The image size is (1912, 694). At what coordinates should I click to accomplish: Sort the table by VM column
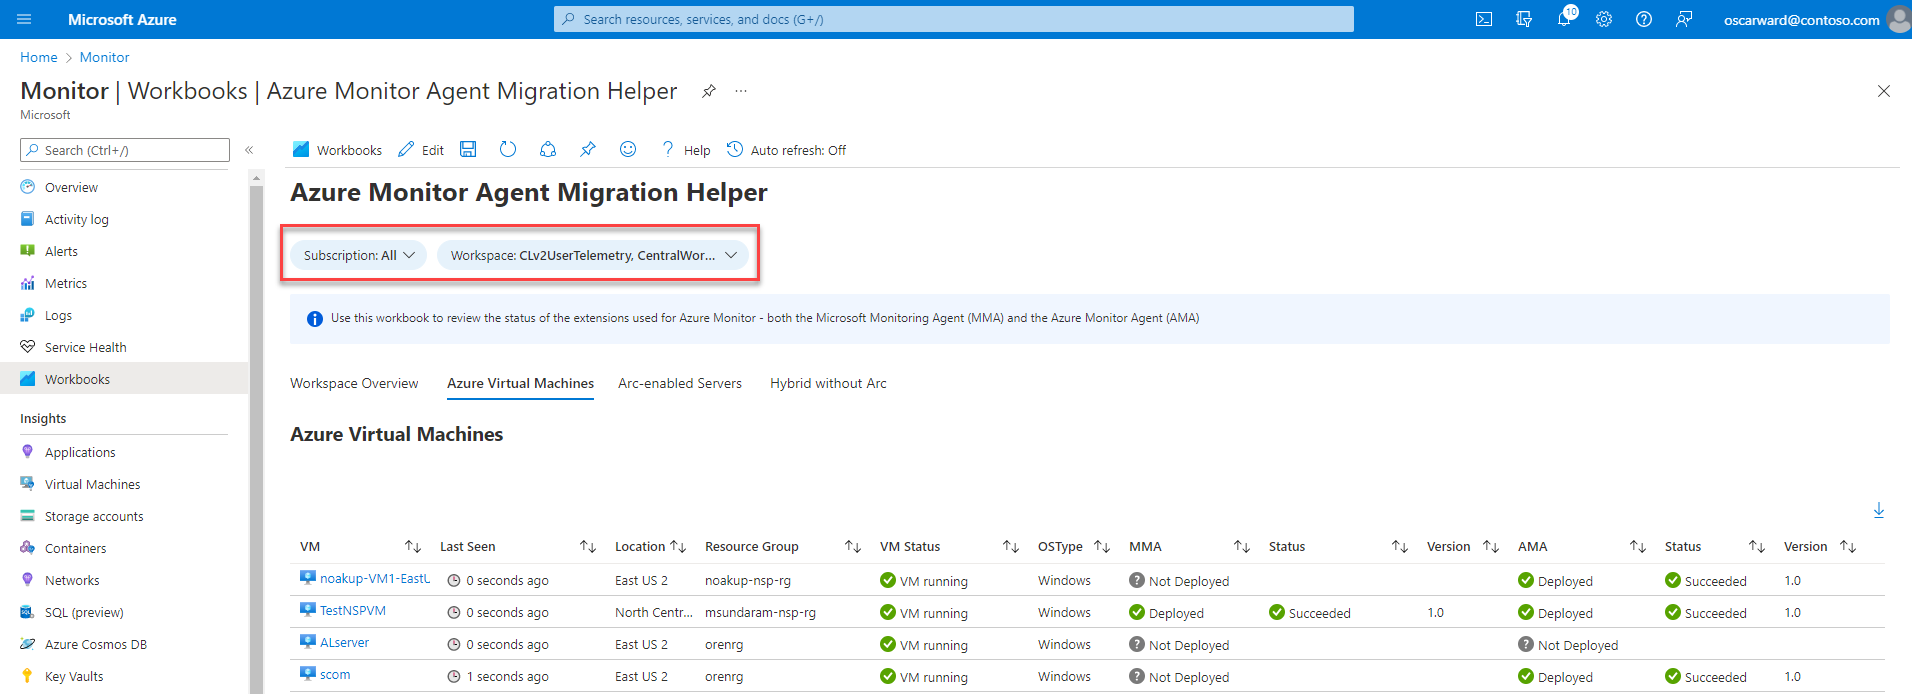pyautogui.click(x=413, y=546)
